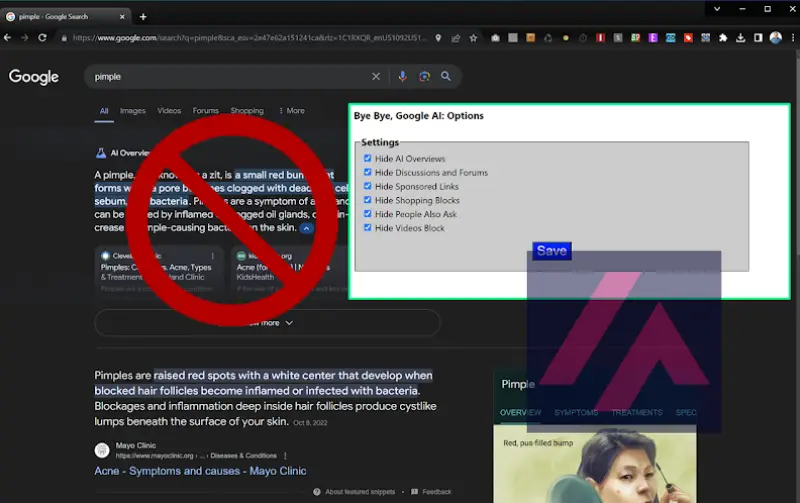Open the camera extension icon
Screen dimensions: 800x503
click(495, 38)
